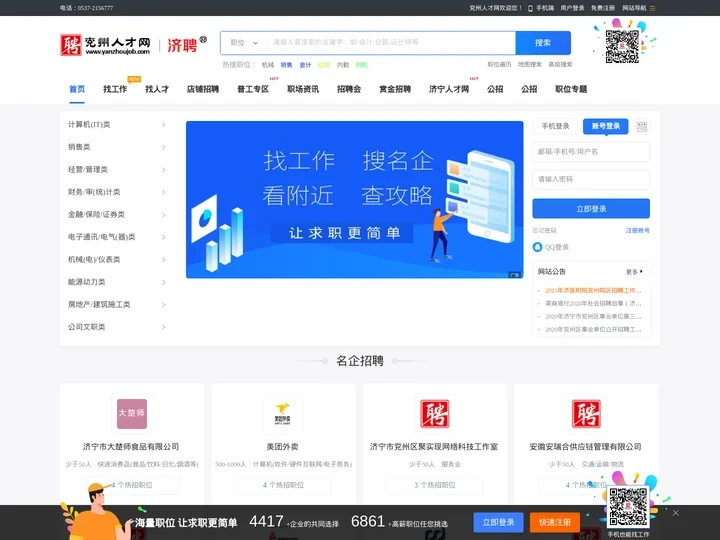This screenshot has width=720, height=540.
Task: Click the 兖州人才网 logo
Action: [105, 45]
